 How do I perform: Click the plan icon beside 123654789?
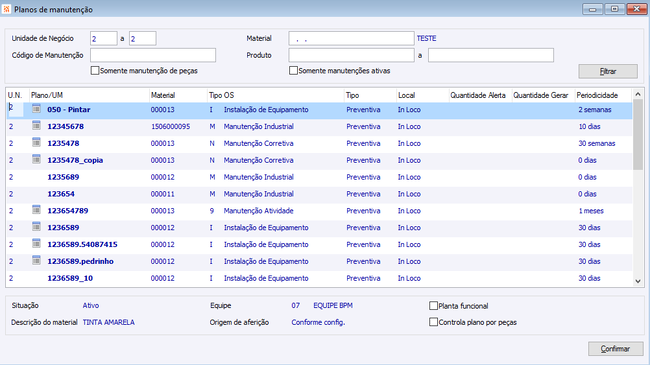36,210
